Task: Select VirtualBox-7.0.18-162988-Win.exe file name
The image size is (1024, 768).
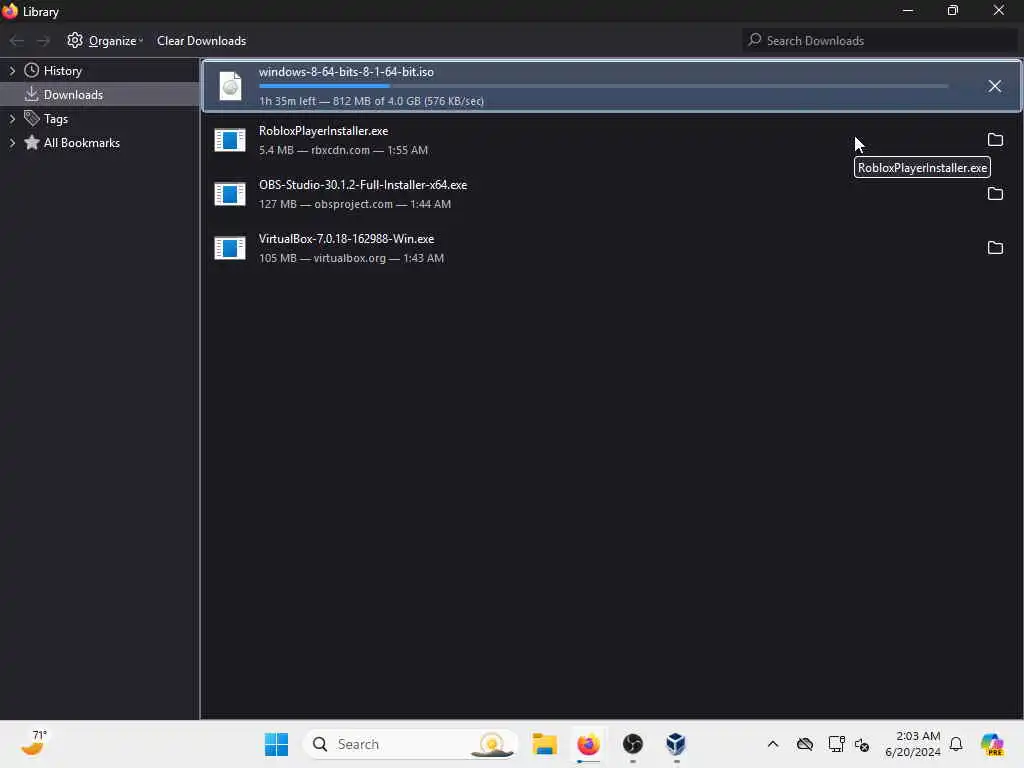Action: (x=346, y=239)
